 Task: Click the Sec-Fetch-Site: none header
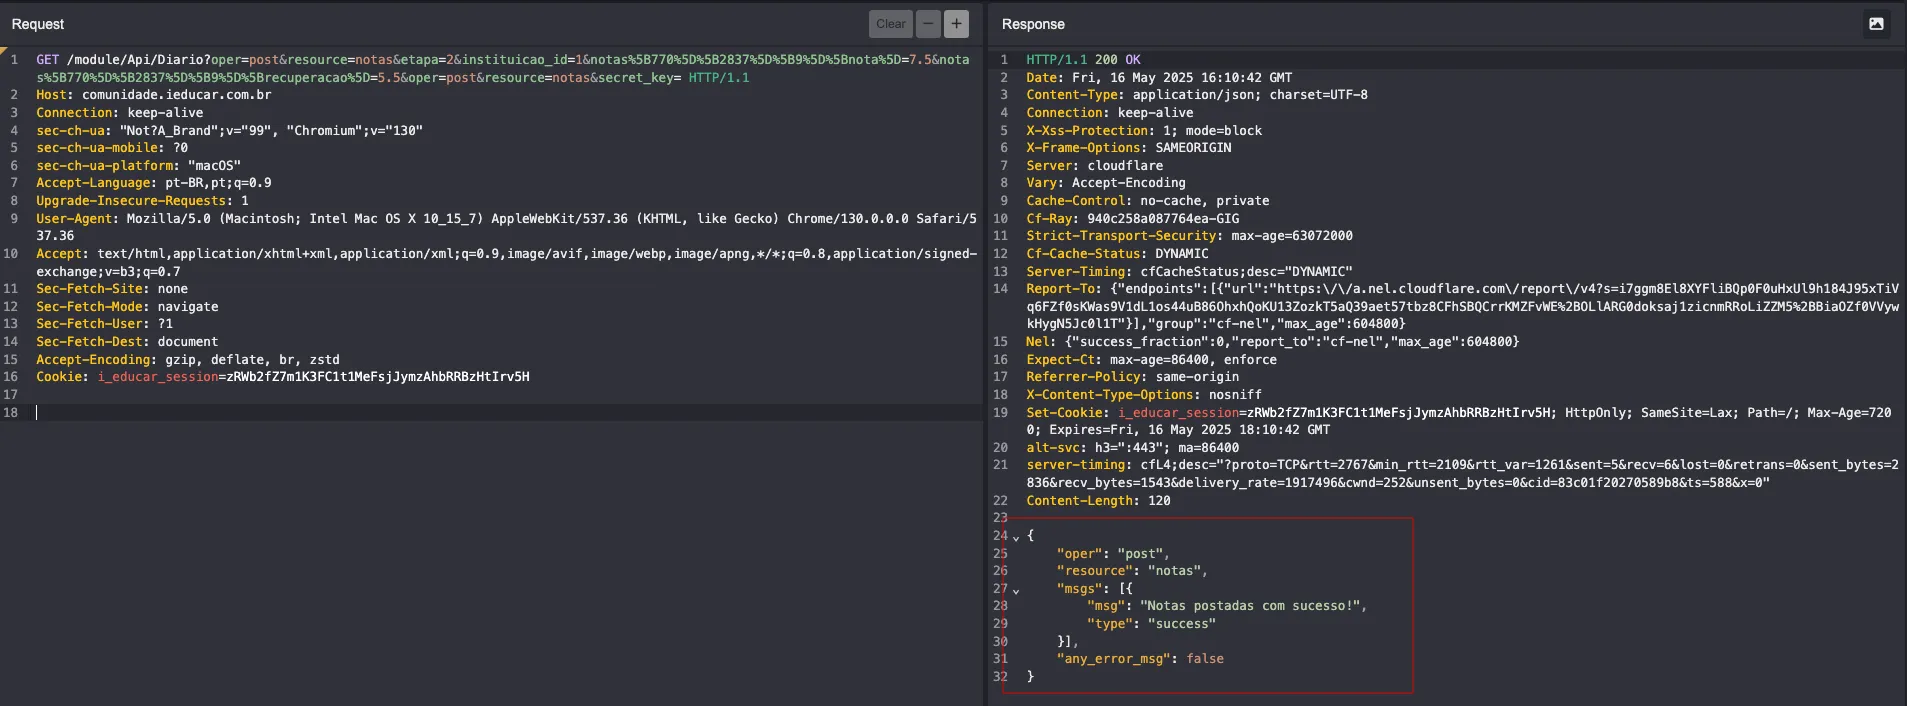[x=112, y=289]
